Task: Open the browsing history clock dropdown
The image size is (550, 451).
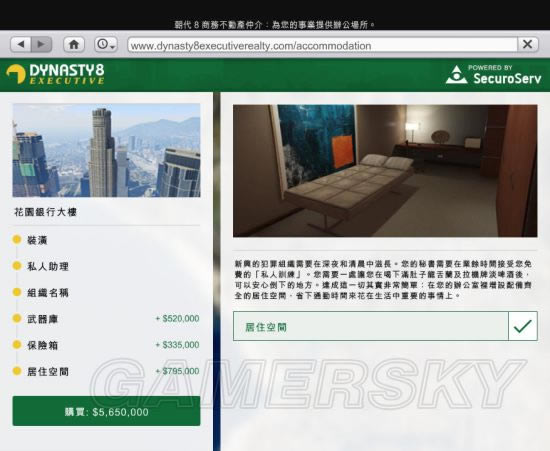Action: pos(106,45)
